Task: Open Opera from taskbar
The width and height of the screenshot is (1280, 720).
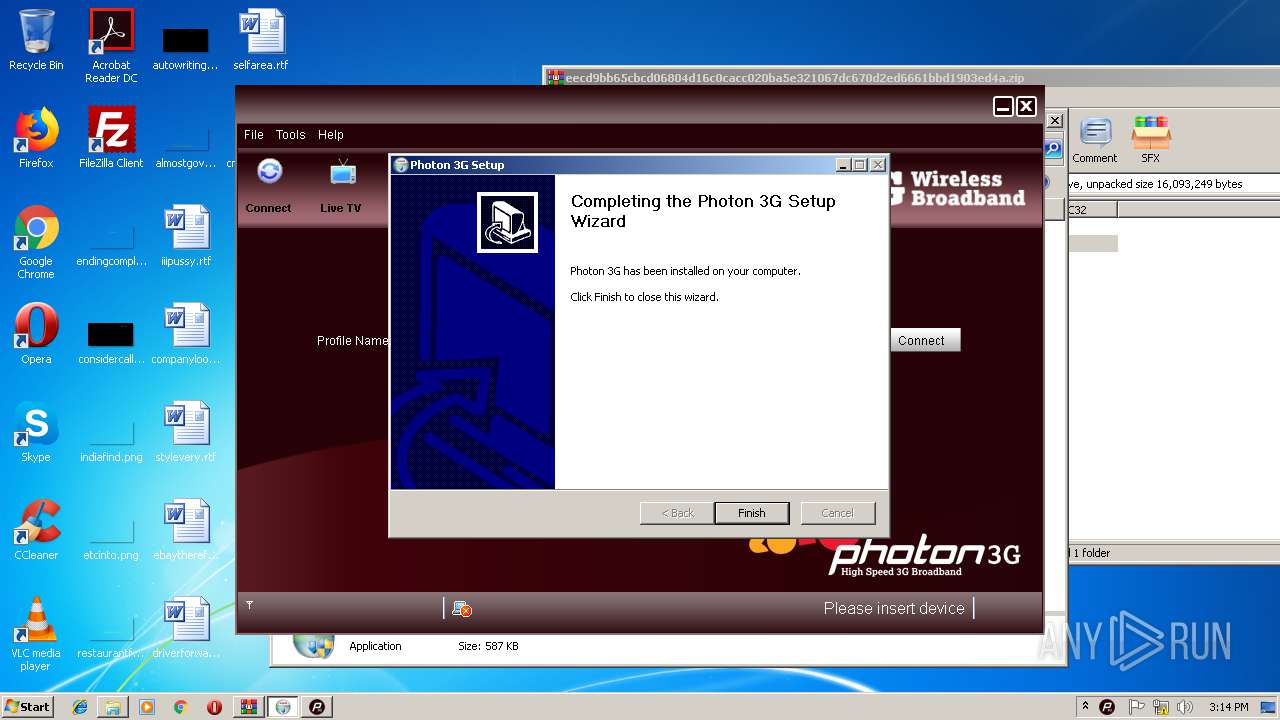Action: tap(214, 707)
